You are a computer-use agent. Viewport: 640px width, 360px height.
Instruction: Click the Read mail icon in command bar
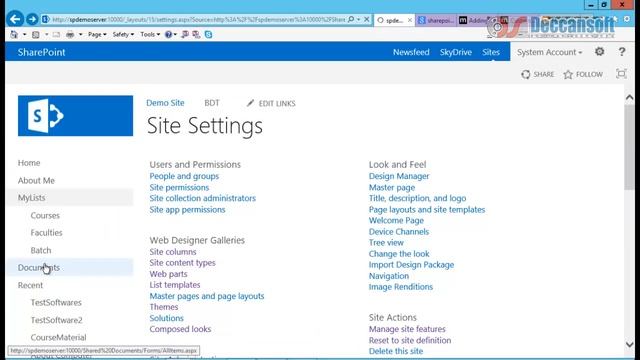(56, 35)
